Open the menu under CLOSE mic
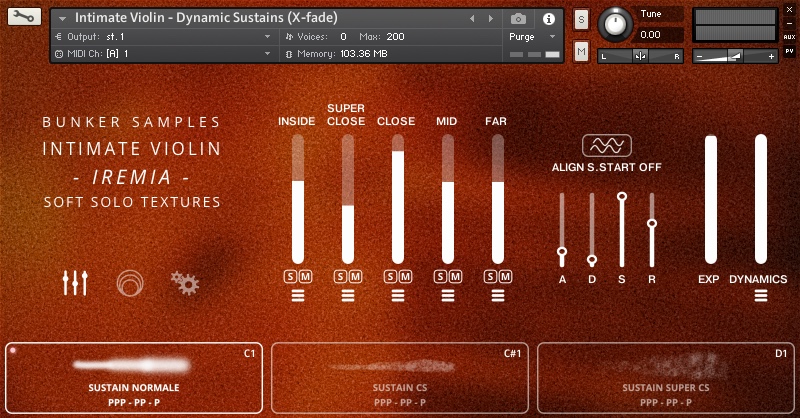Screen dimensions: 800x418 [x=397, y=295]
